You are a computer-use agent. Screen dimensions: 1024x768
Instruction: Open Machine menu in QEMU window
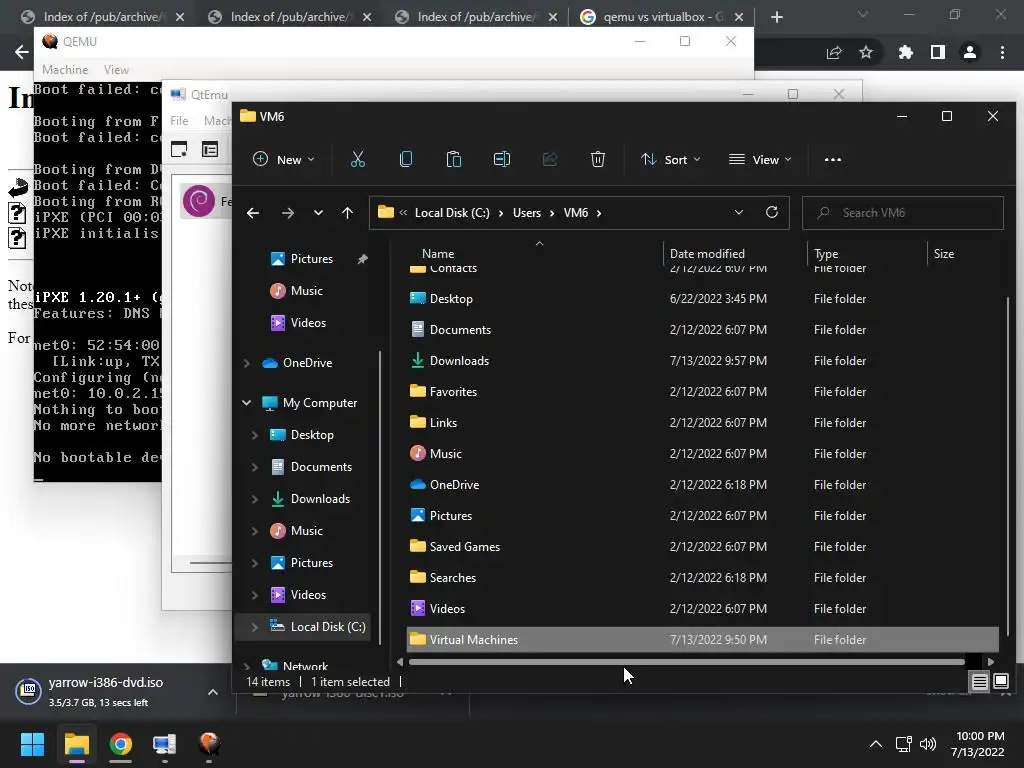(x=65, y=70)
